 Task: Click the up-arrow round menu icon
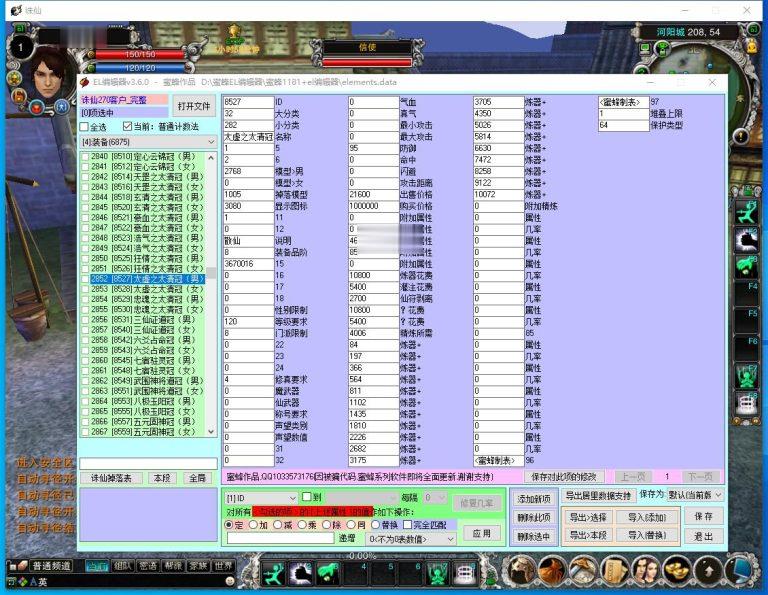708,571
